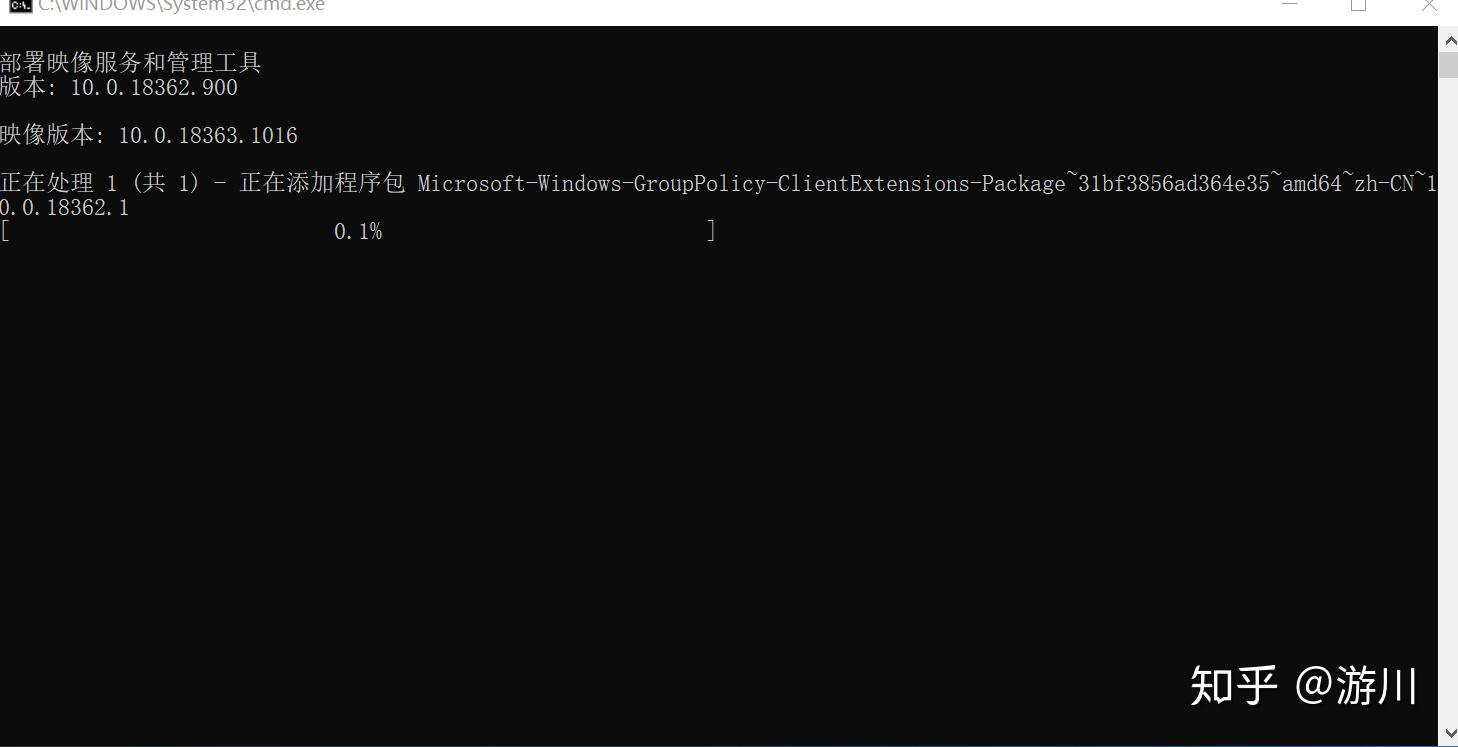Click the progress bar's closing bracket
The height and width of the screenshot is (747, 1458).
(711, 232)
